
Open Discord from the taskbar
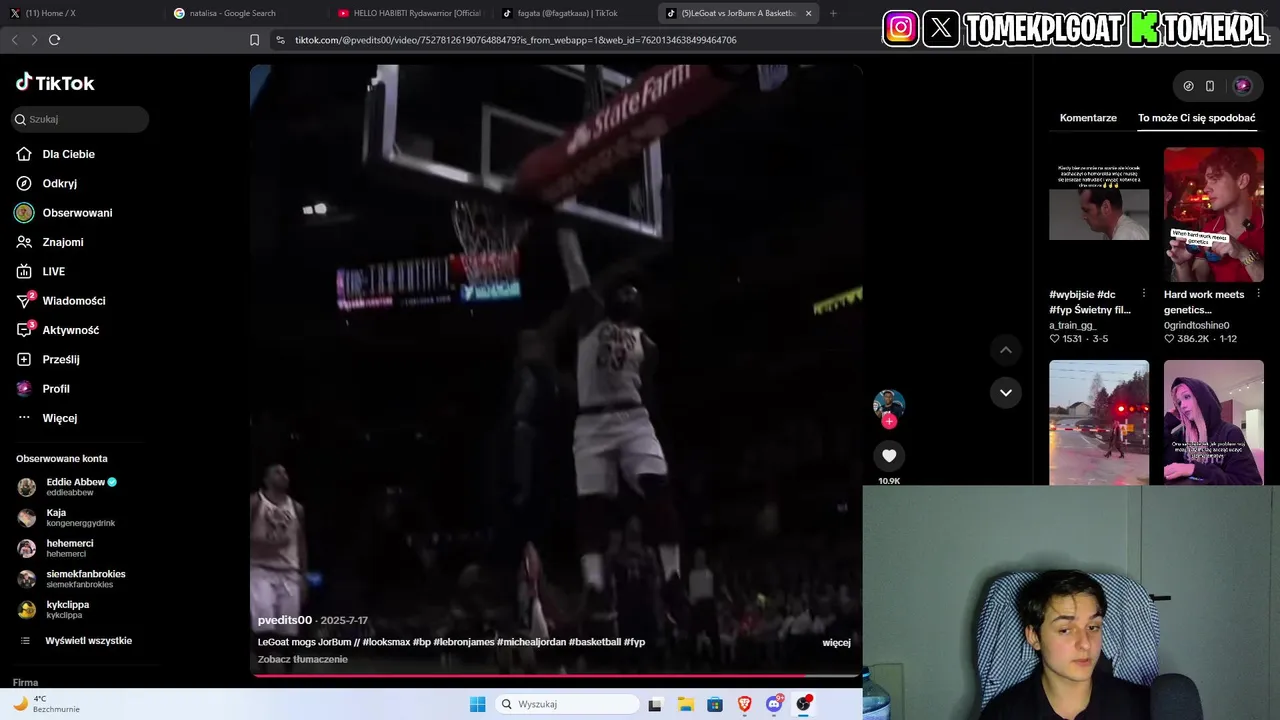pos(774,704)
